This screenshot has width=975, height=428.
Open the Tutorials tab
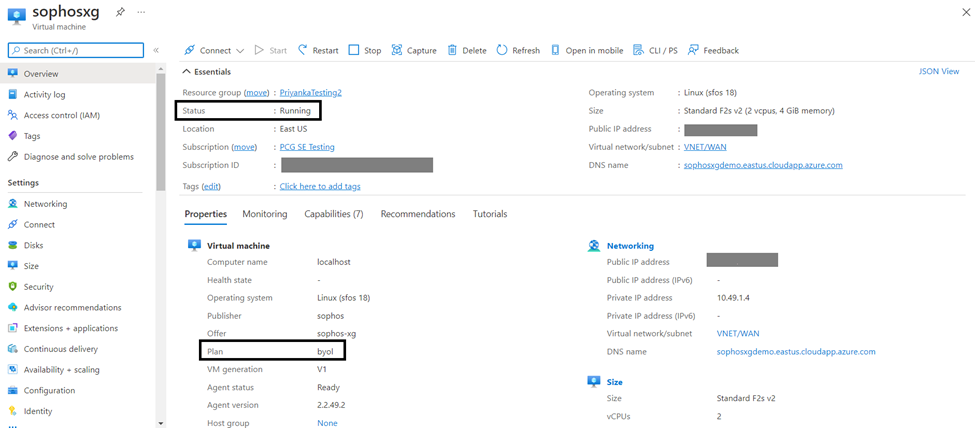[x=490, y=214]
